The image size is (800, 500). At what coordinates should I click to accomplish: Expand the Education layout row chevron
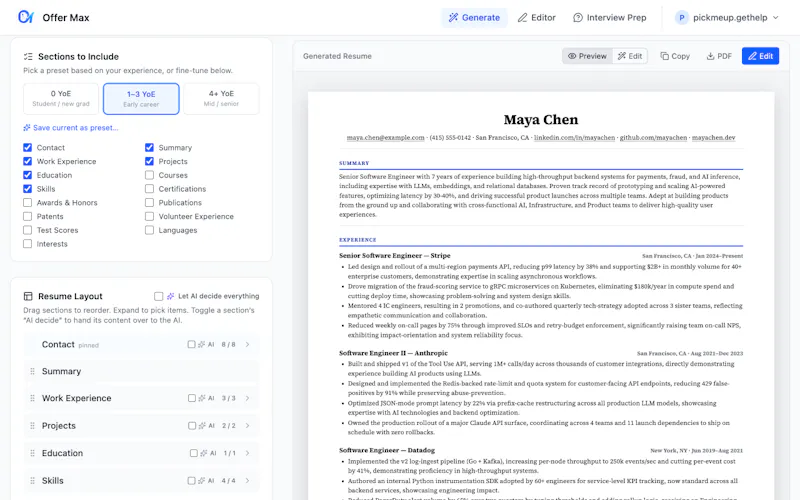point(247,453)
